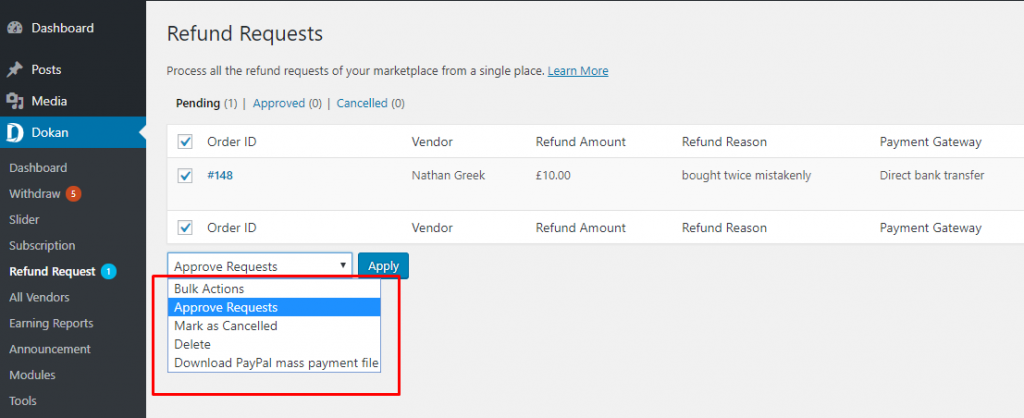Viewport: 1024px width, 418px height.
Task: Click the Media library icon
Action: pyautogui.click(x=14, y=101)
